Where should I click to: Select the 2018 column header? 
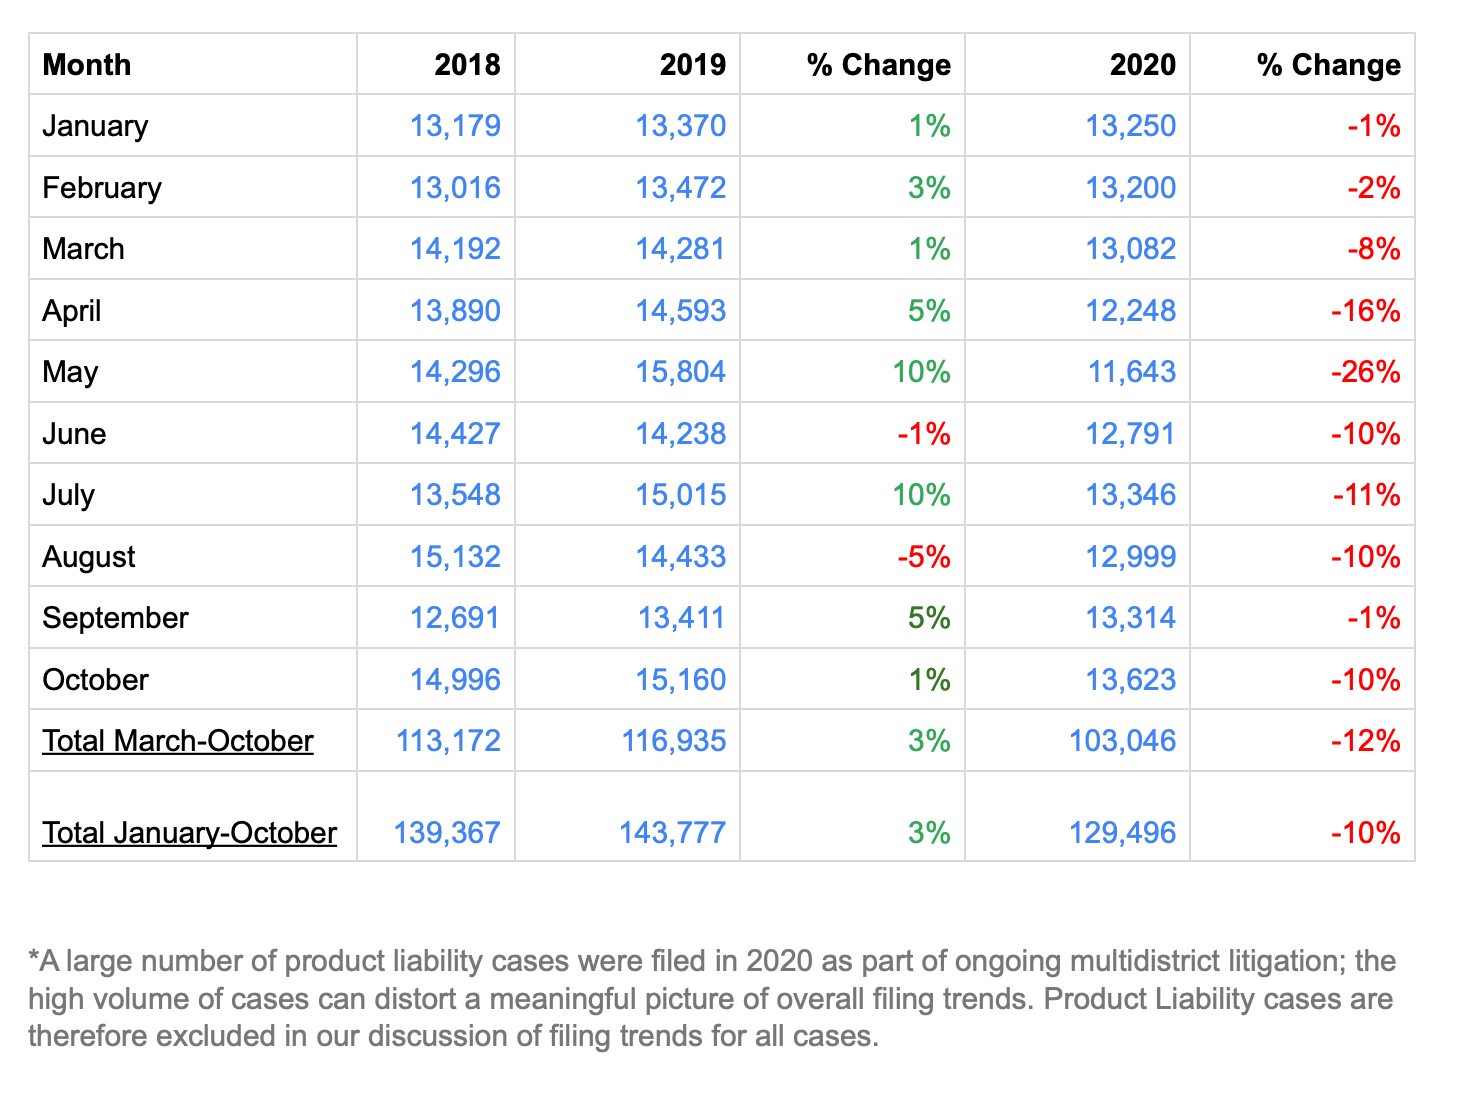click(x=467, y=65)
